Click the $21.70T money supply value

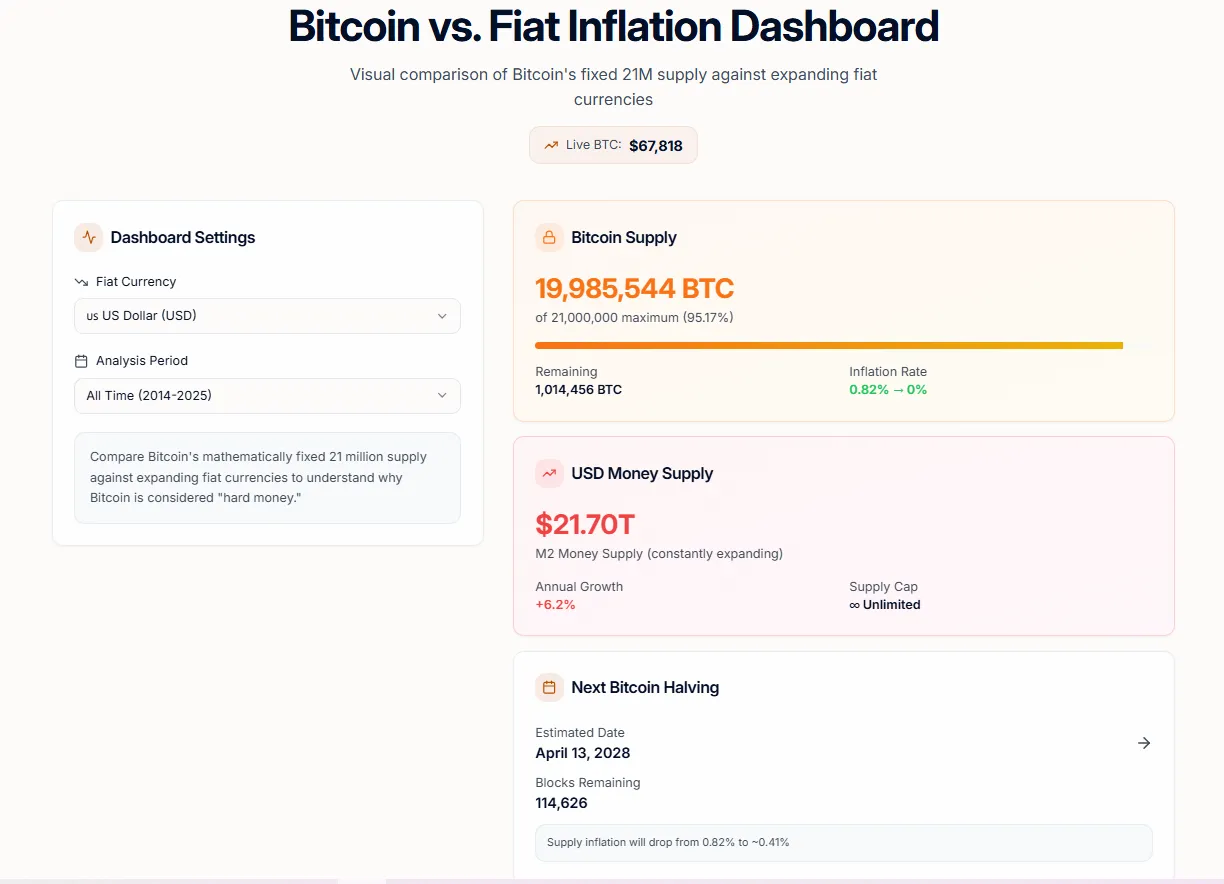pyautogui.click(x=585, y=524)
